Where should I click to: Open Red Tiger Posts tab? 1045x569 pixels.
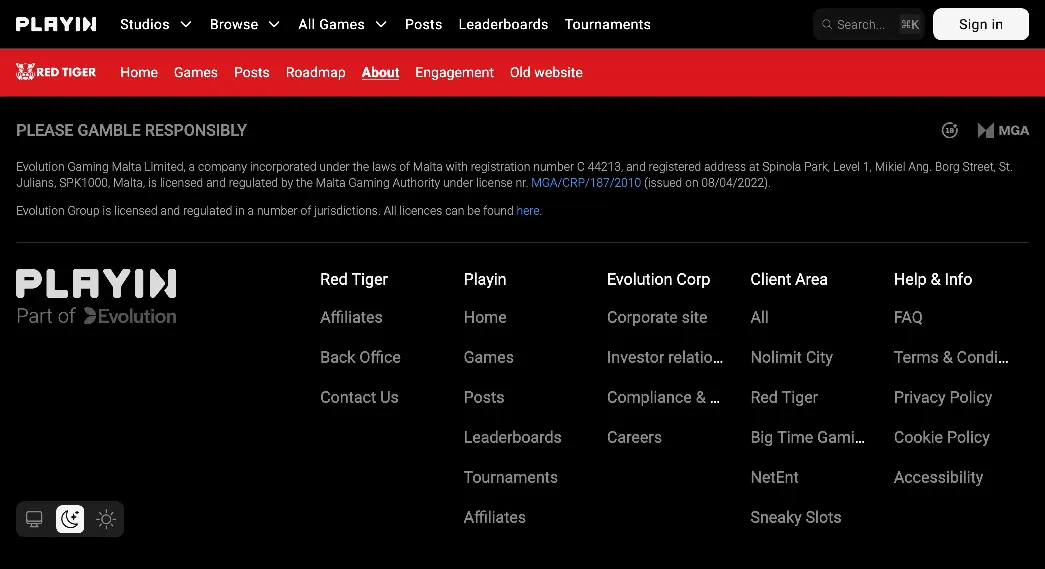coord(251,72)
